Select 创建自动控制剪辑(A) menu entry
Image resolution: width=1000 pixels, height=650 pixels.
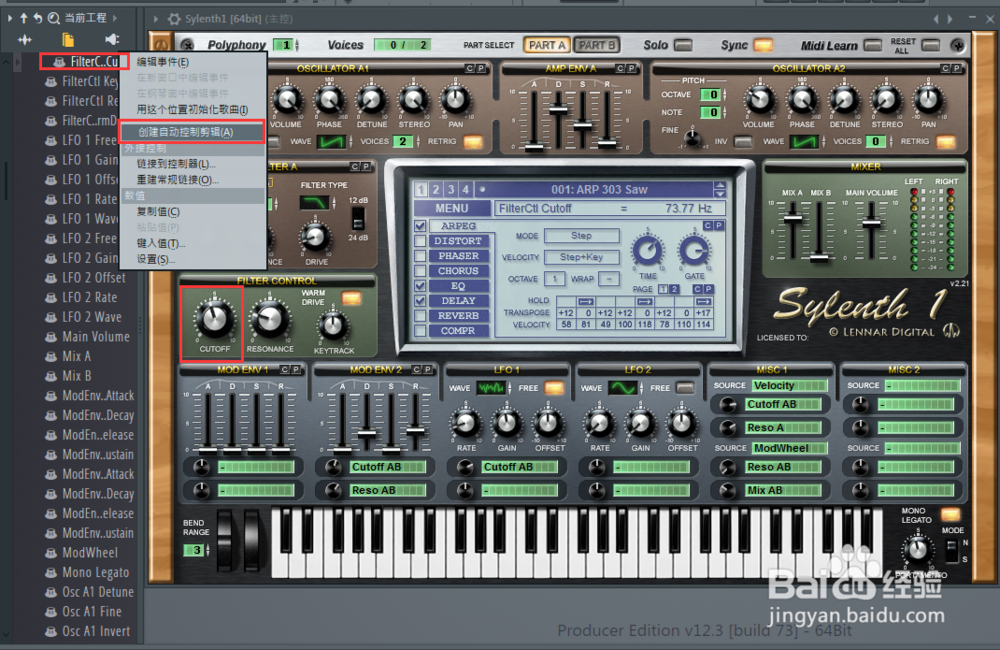coord(191,132)
